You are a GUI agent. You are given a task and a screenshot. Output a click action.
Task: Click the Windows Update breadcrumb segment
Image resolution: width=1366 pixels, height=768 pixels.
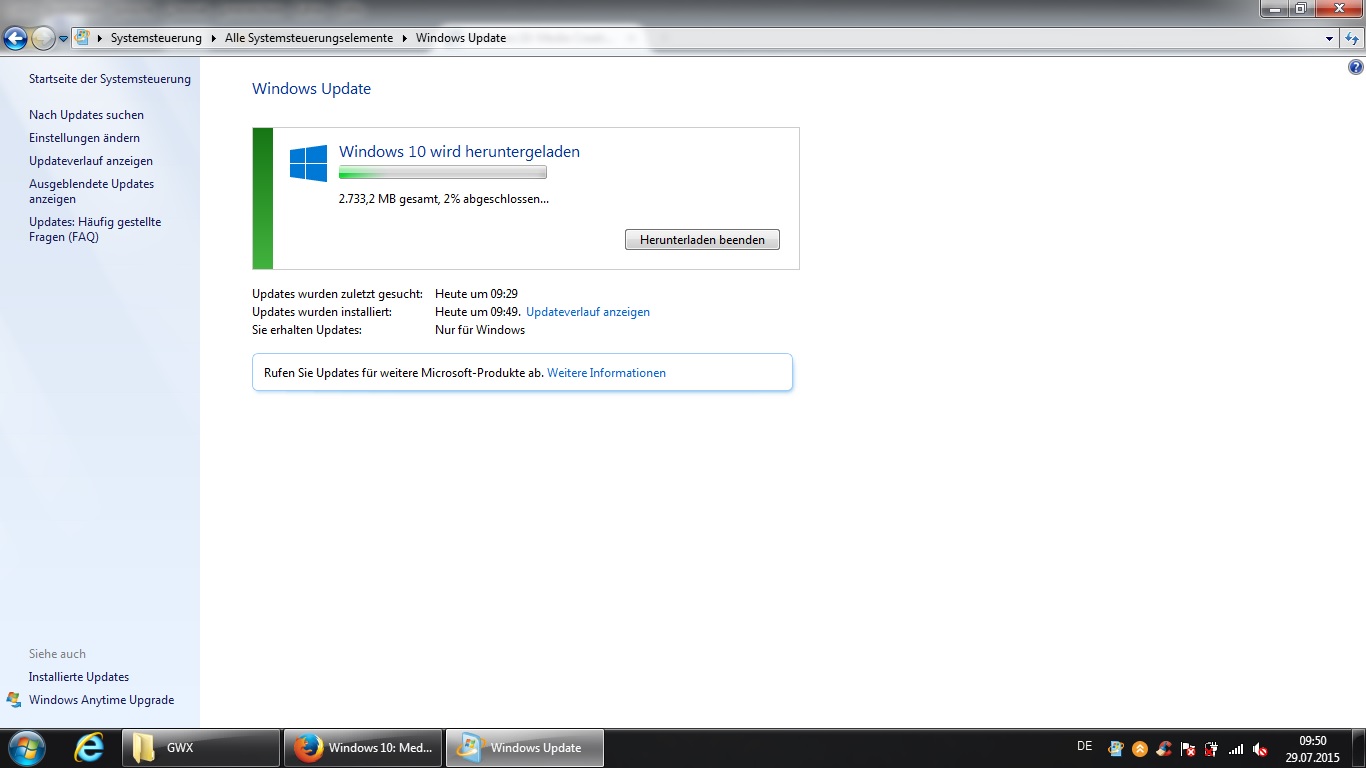(x=461, y=38)
